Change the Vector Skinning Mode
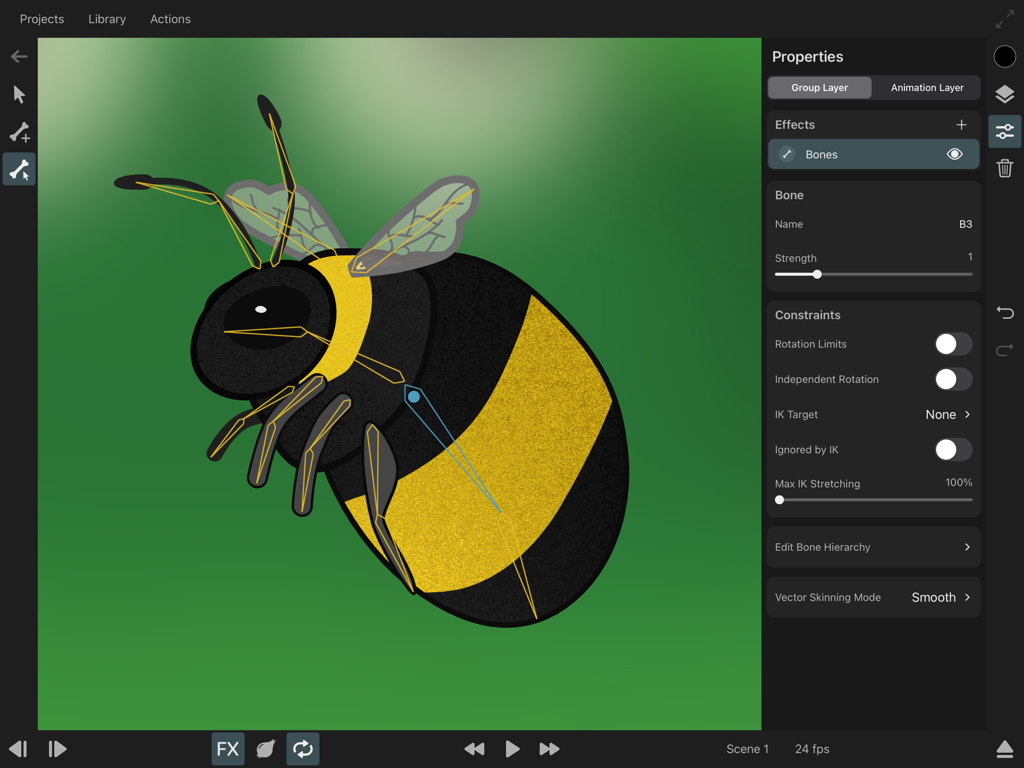1024x768 pixels. (x=938, y=597)
